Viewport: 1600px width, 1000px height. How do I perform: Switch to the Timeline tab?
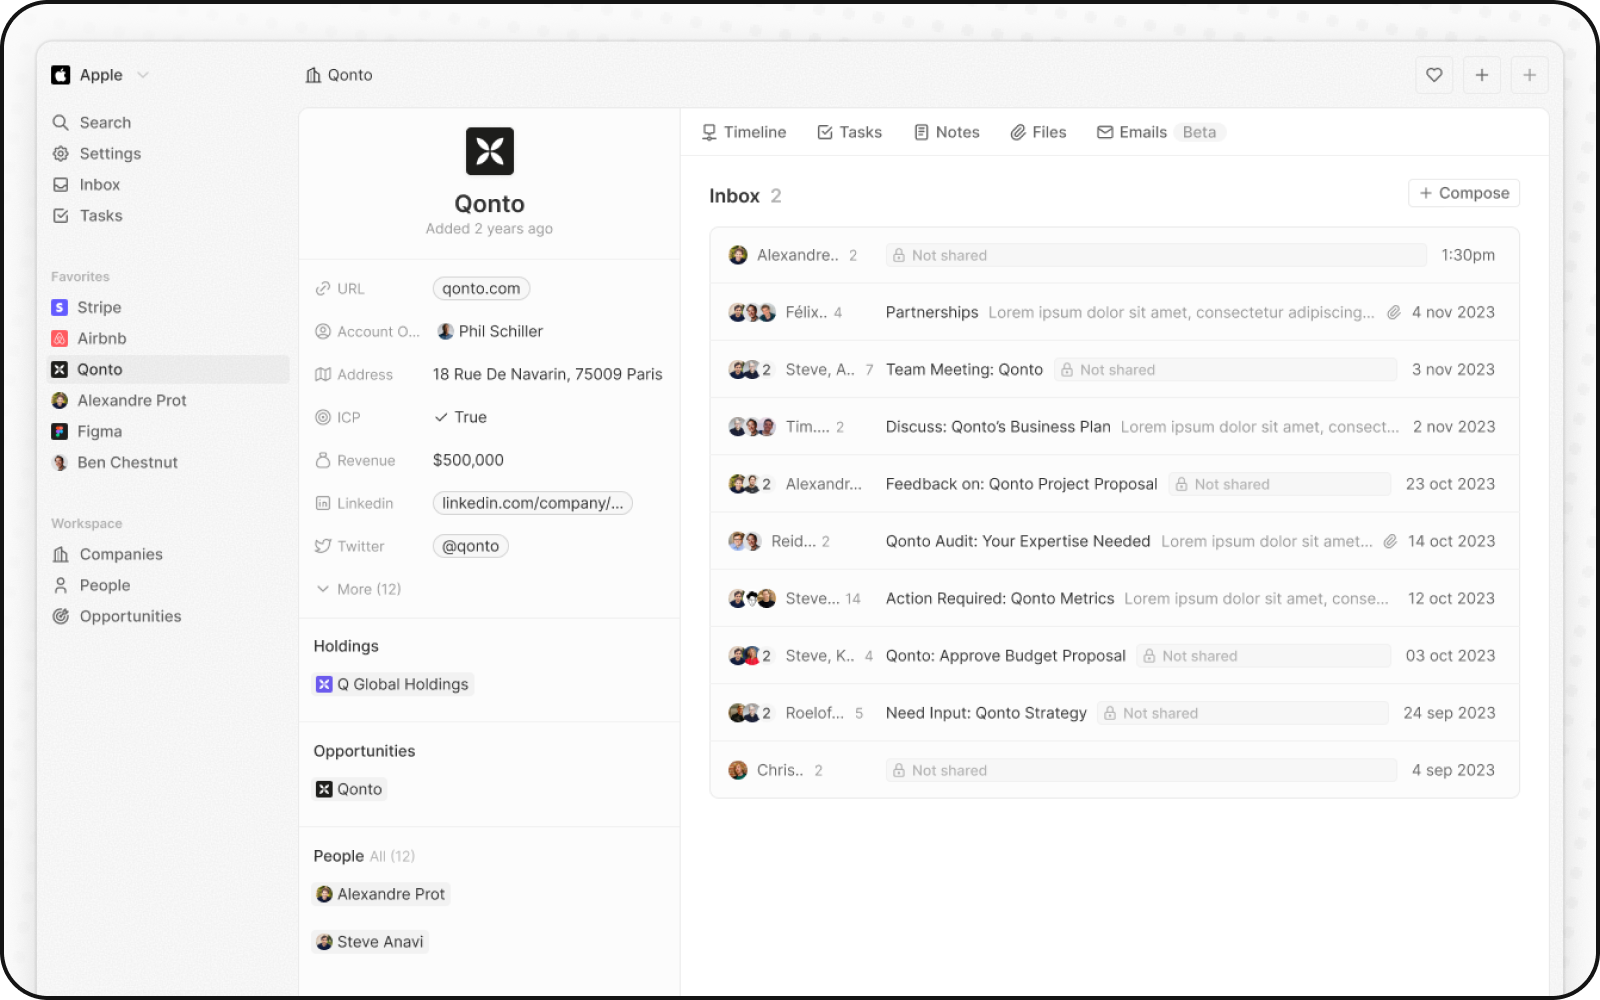(744, 132)
